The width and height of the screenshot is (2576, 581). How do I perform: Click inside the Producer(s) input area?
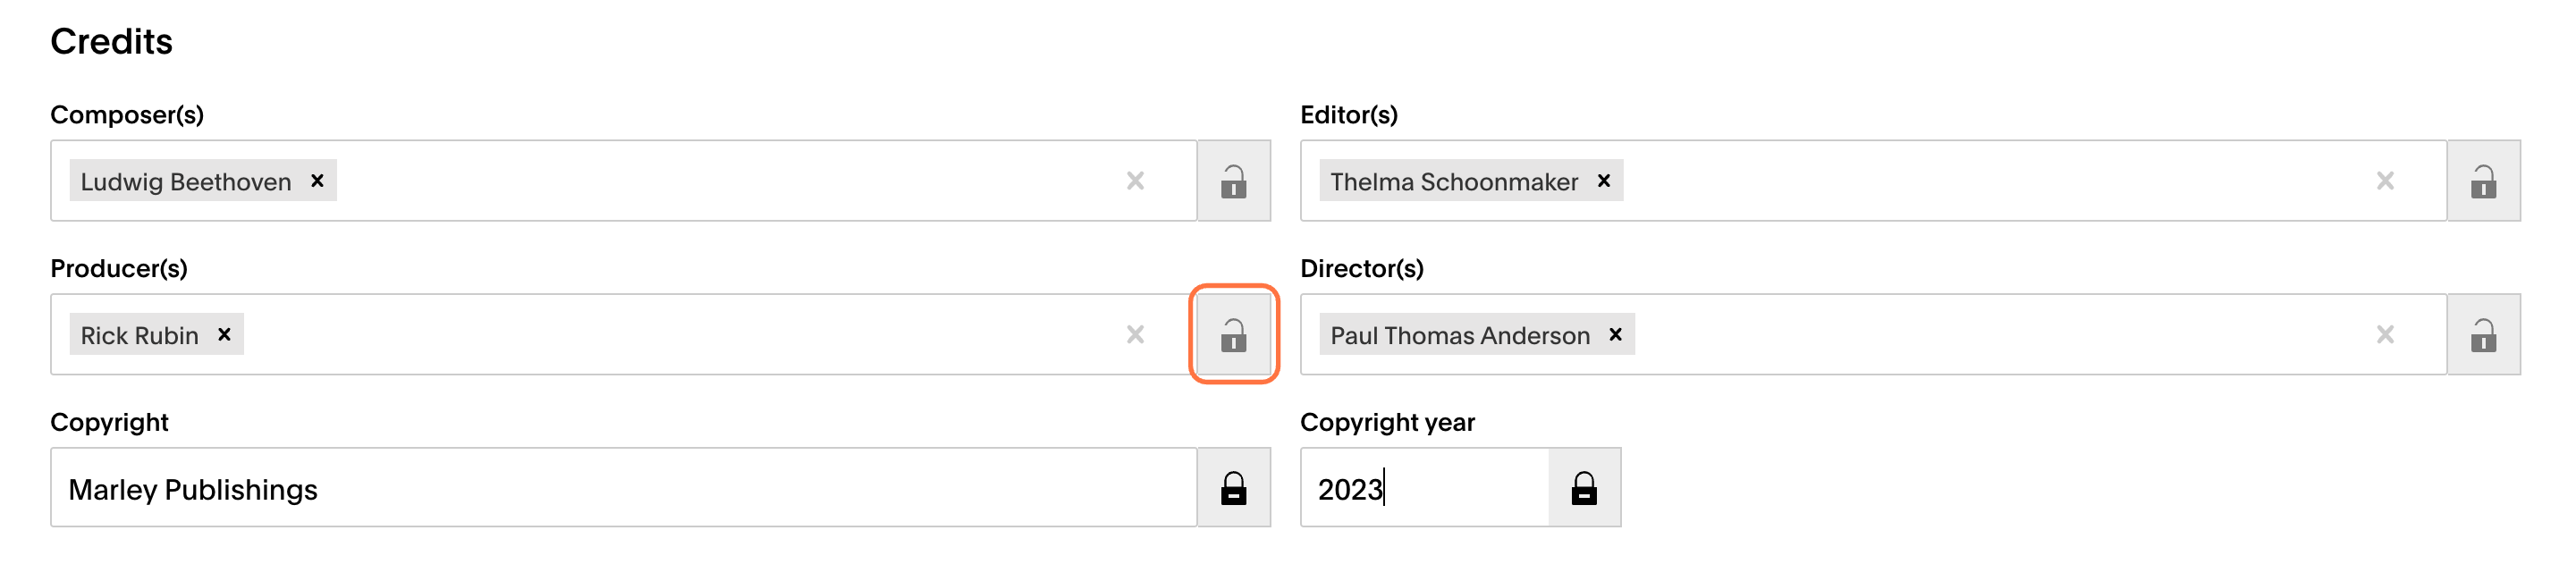(680, 335)
